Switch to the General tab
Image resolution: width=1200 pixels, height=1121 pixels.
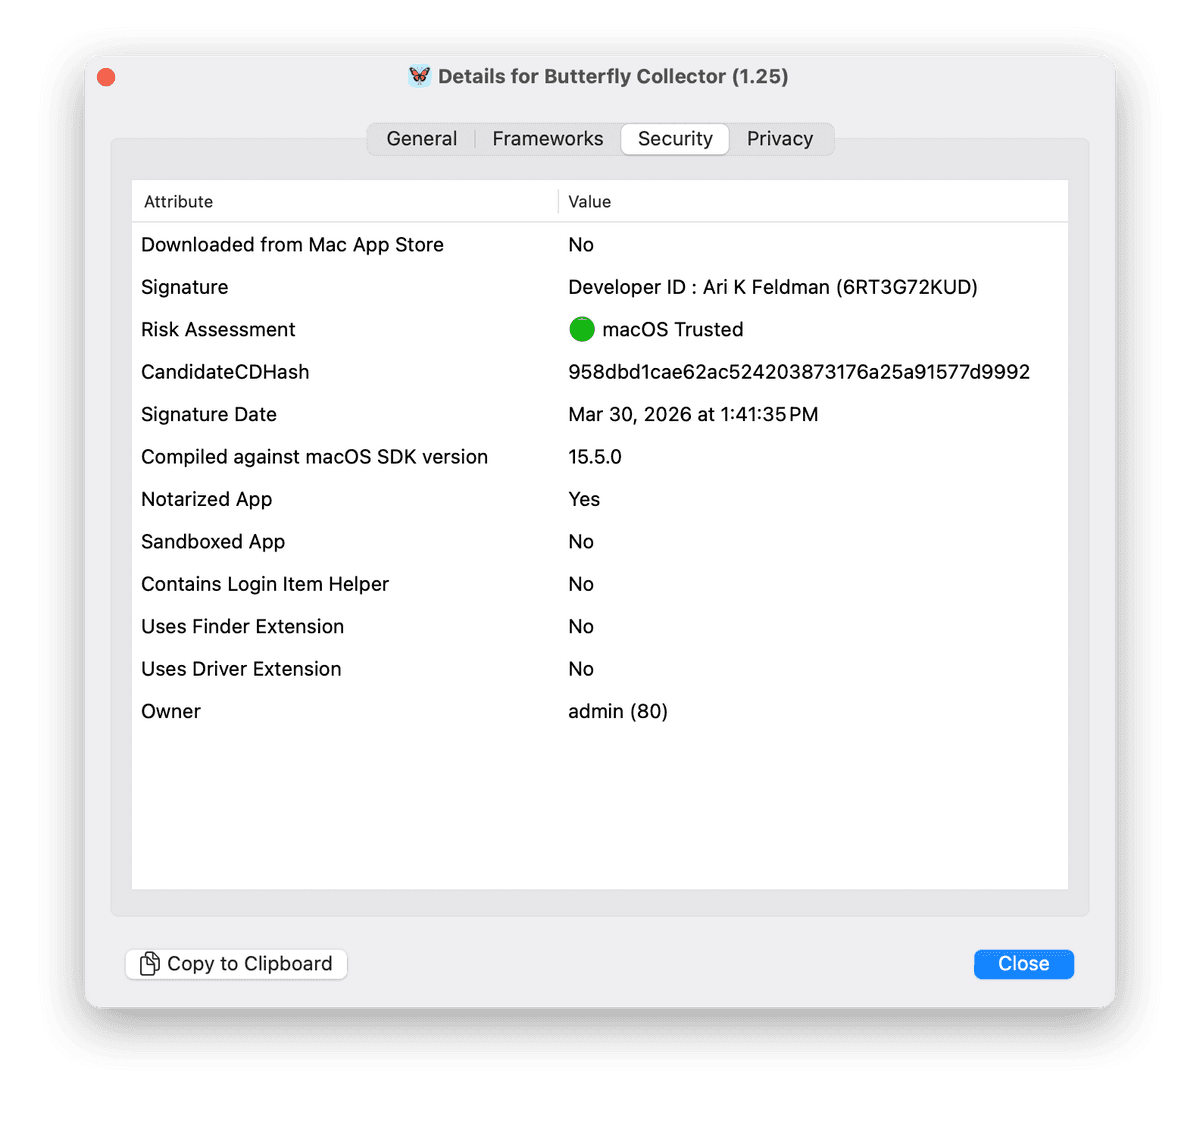pos(421,139)
